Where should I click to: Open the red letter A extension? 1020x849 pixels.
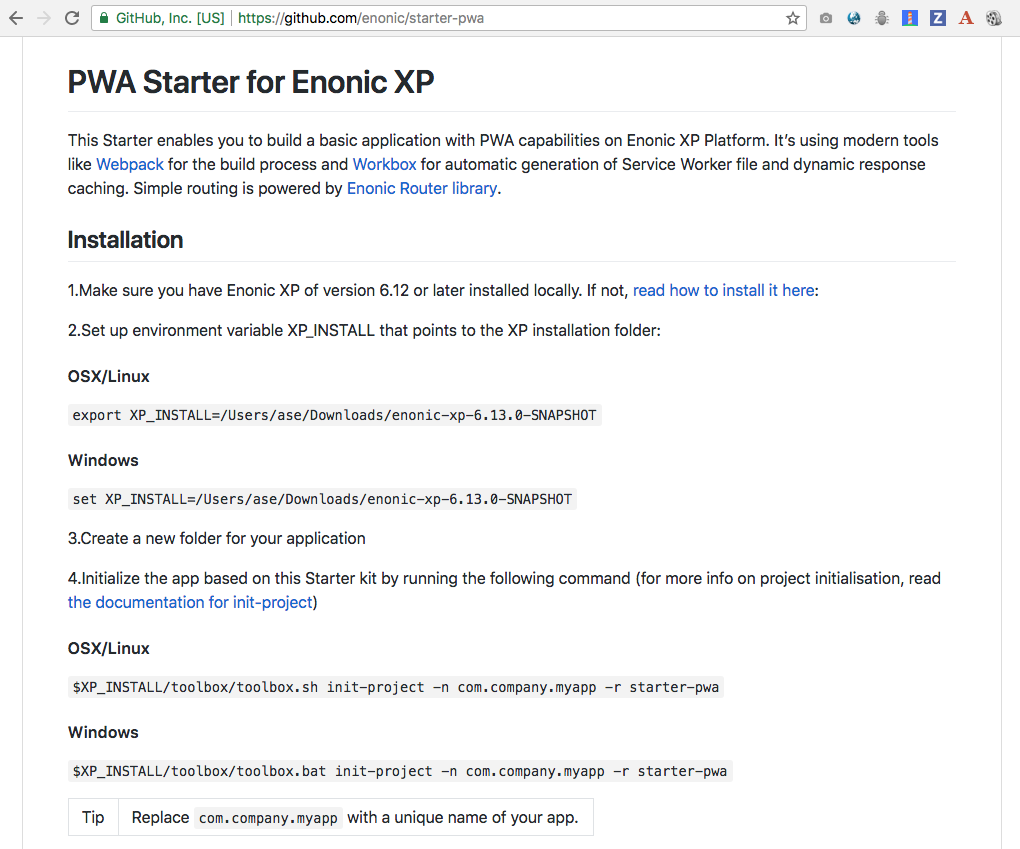(x=966, y=18)
